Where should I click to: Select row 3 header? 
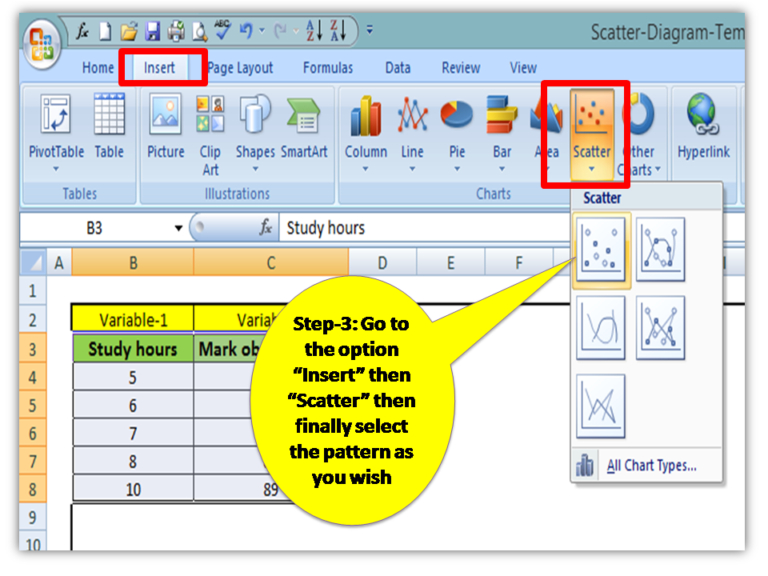tap(33, 350)
